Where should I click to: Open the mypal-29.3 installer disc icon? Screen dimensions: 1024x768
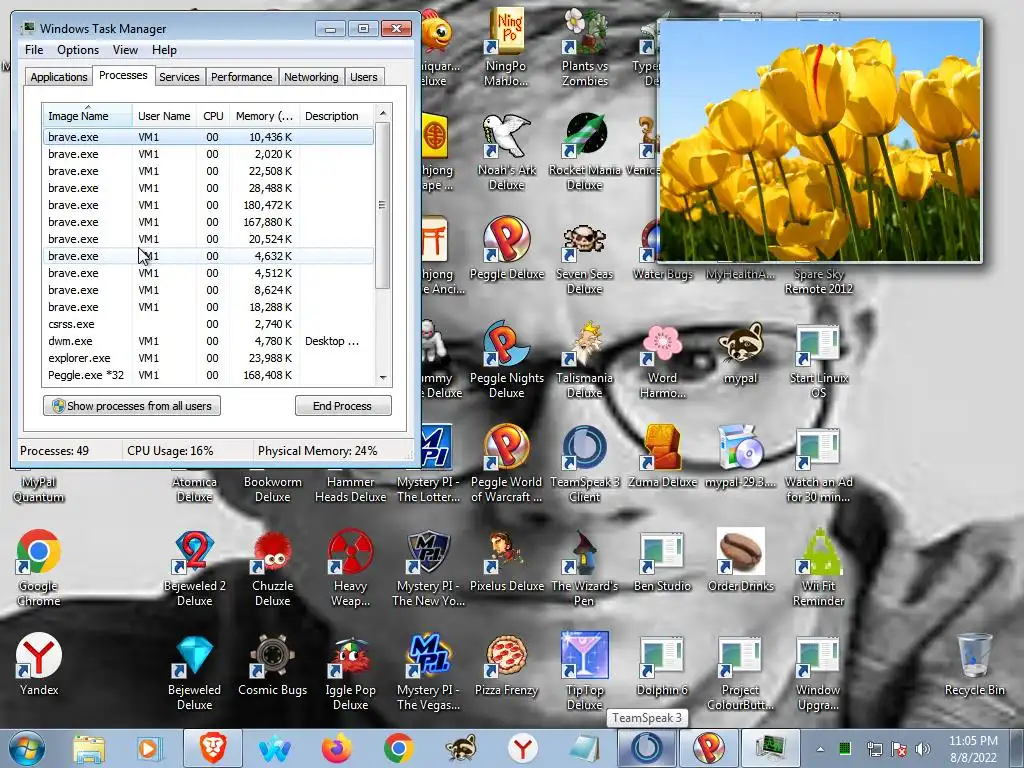[741, 457]
